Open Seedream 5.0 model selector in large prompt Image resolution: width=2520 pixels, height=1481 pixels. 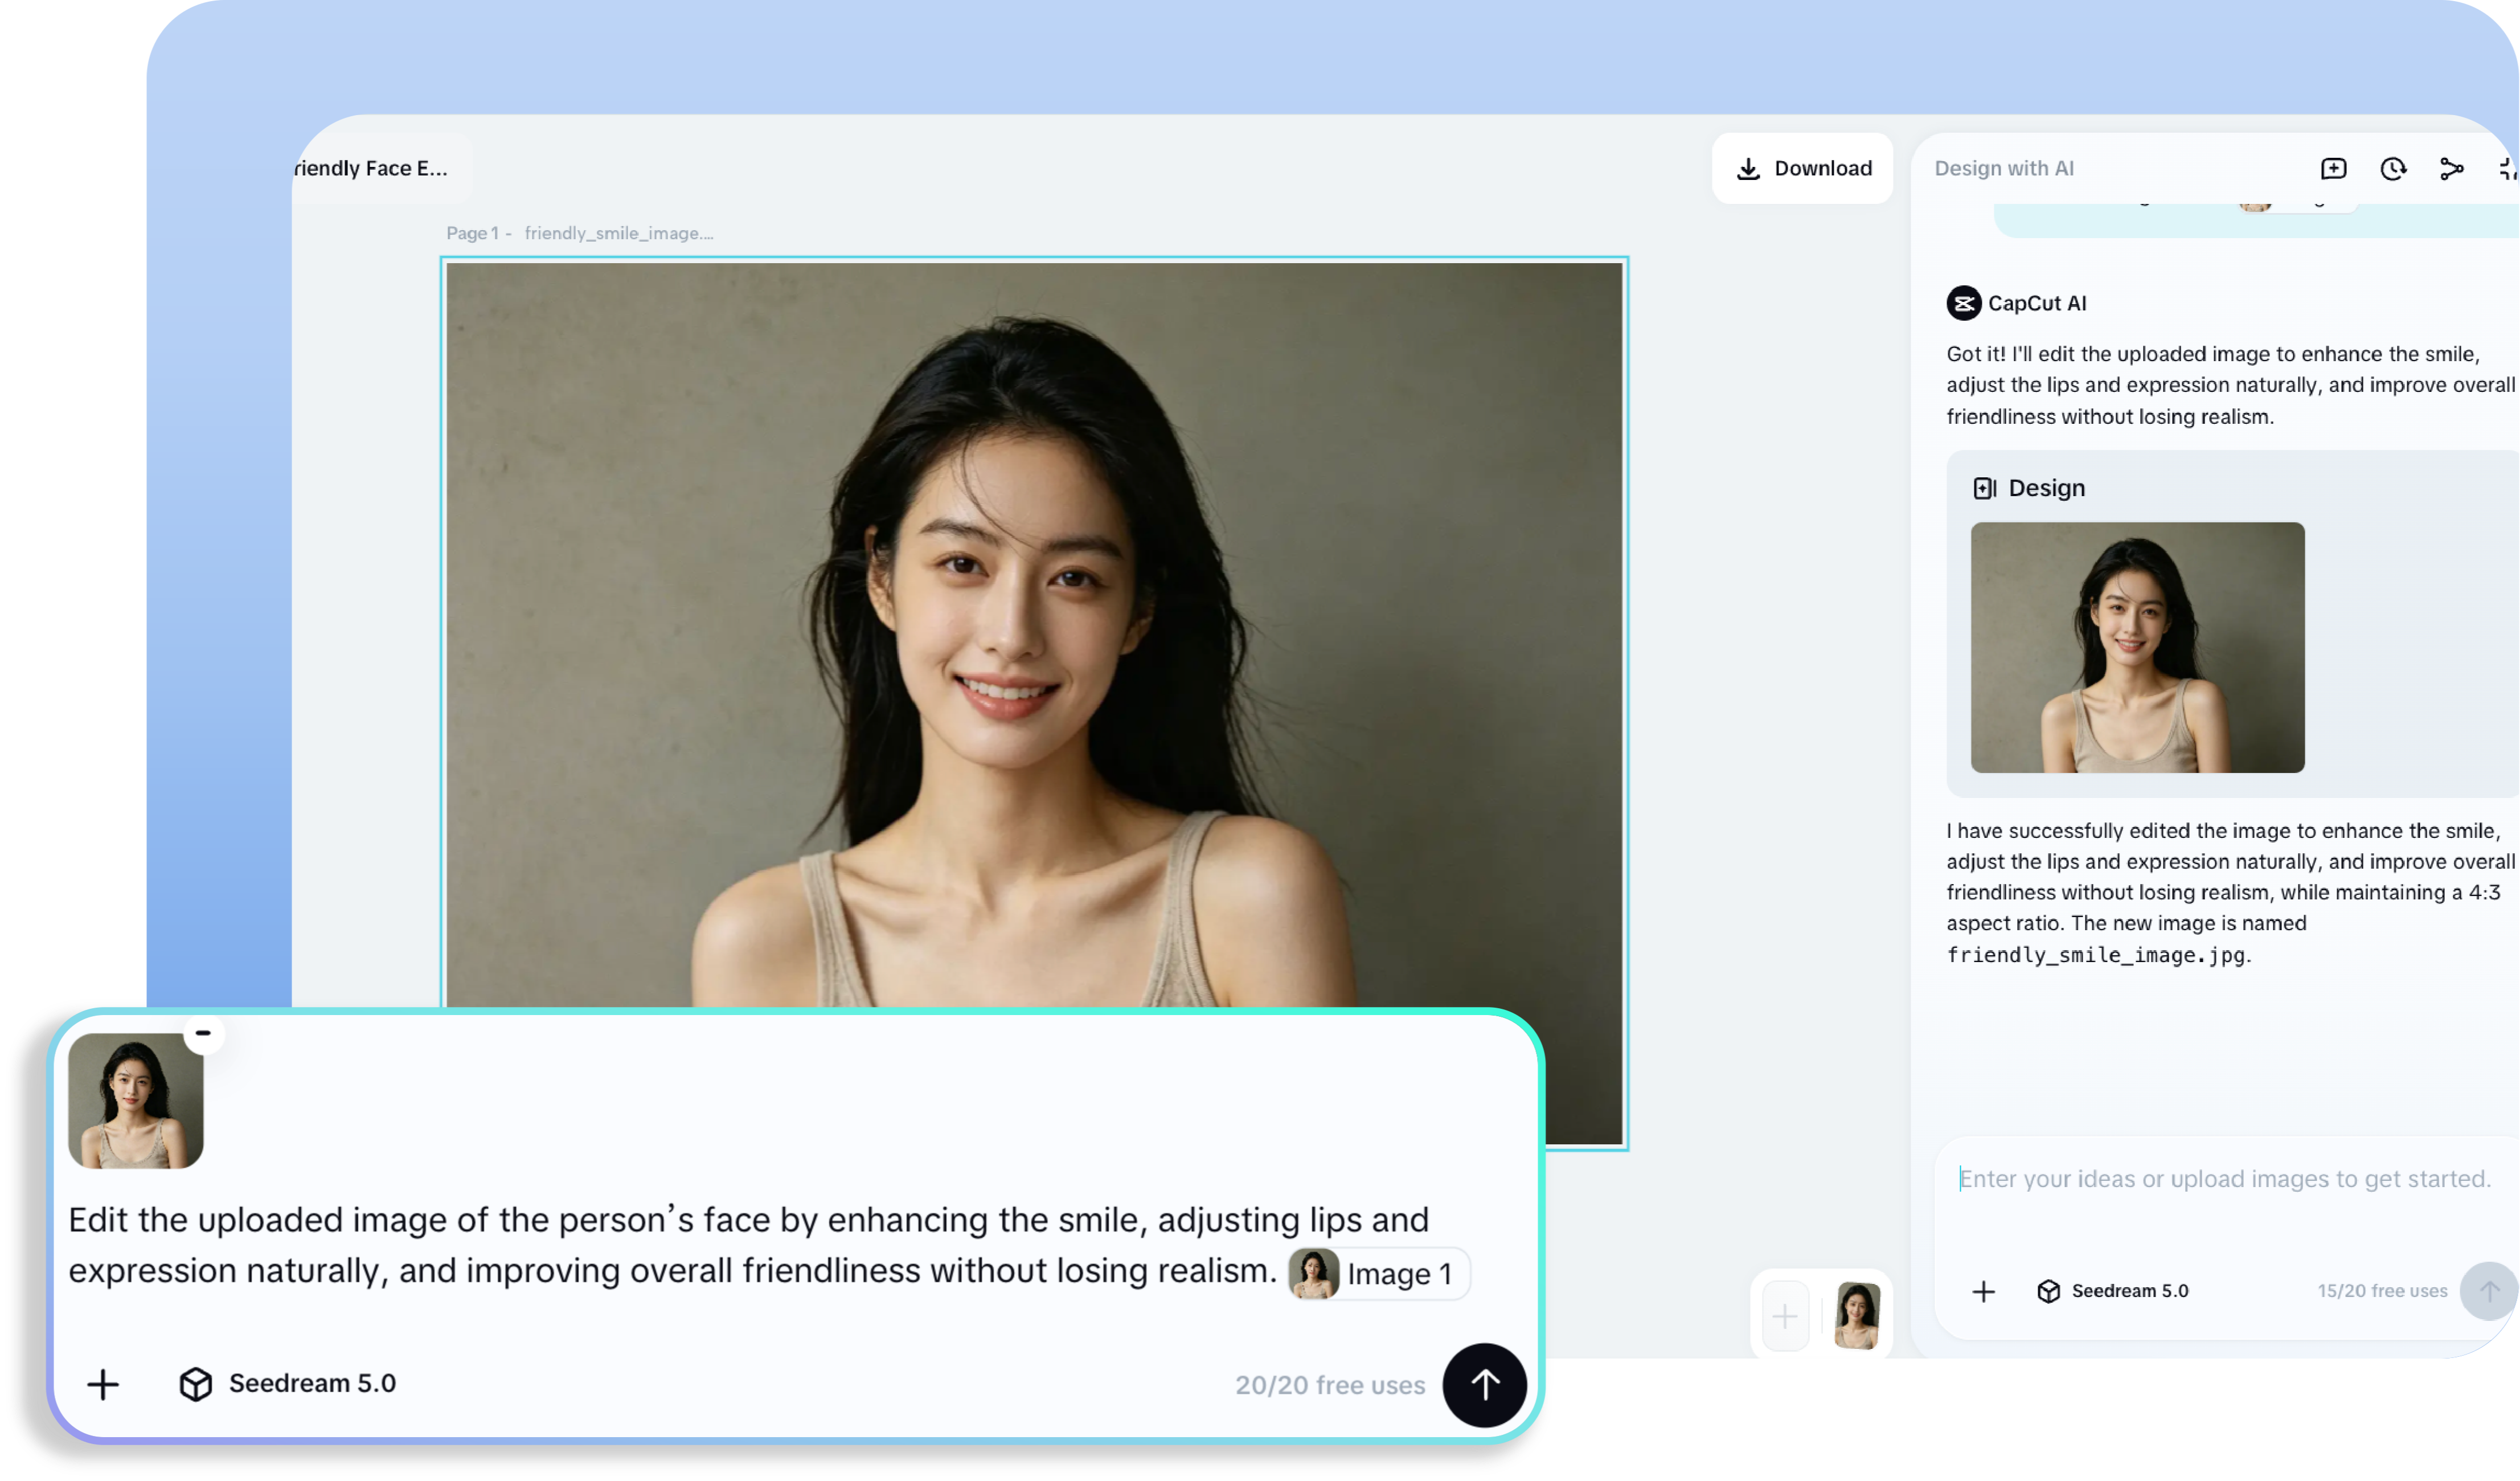coord(288,1383)
